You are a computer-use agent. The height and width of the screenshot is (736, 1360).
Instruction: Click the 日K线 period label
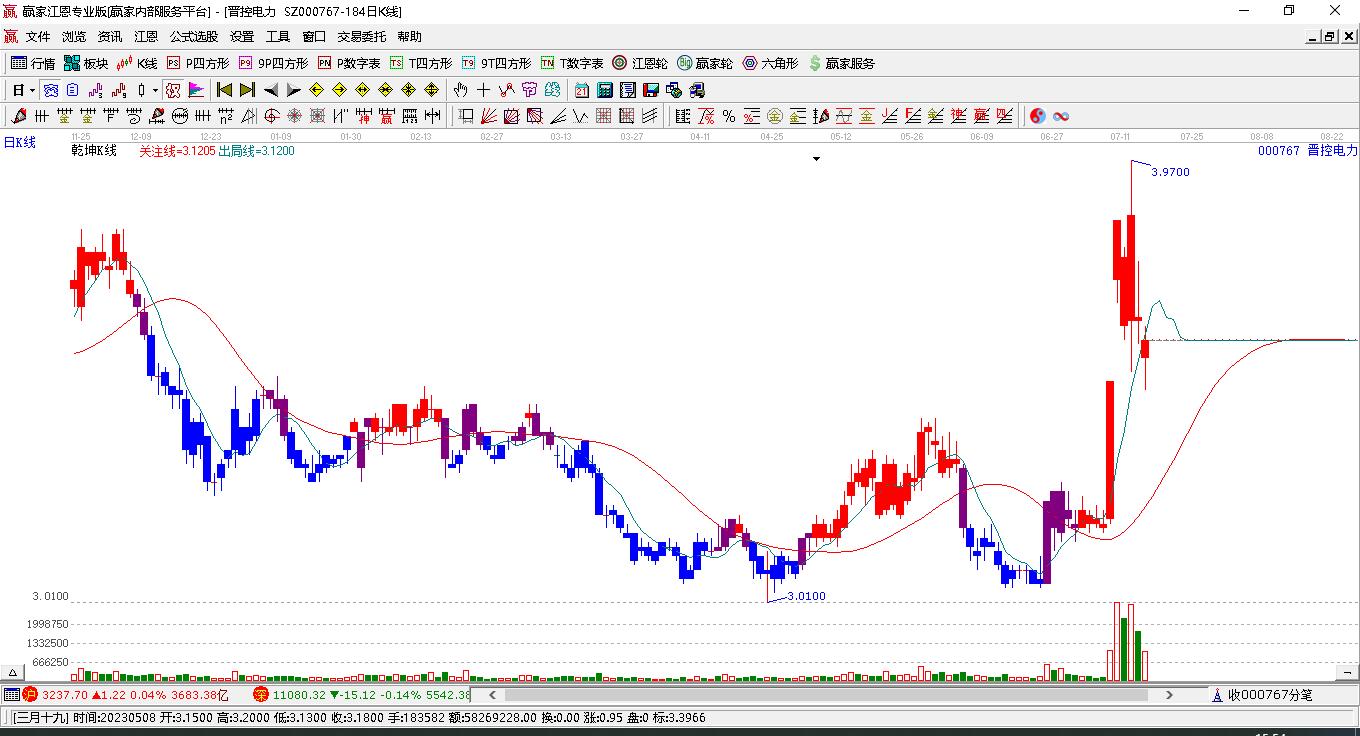[x=19, y=143]
